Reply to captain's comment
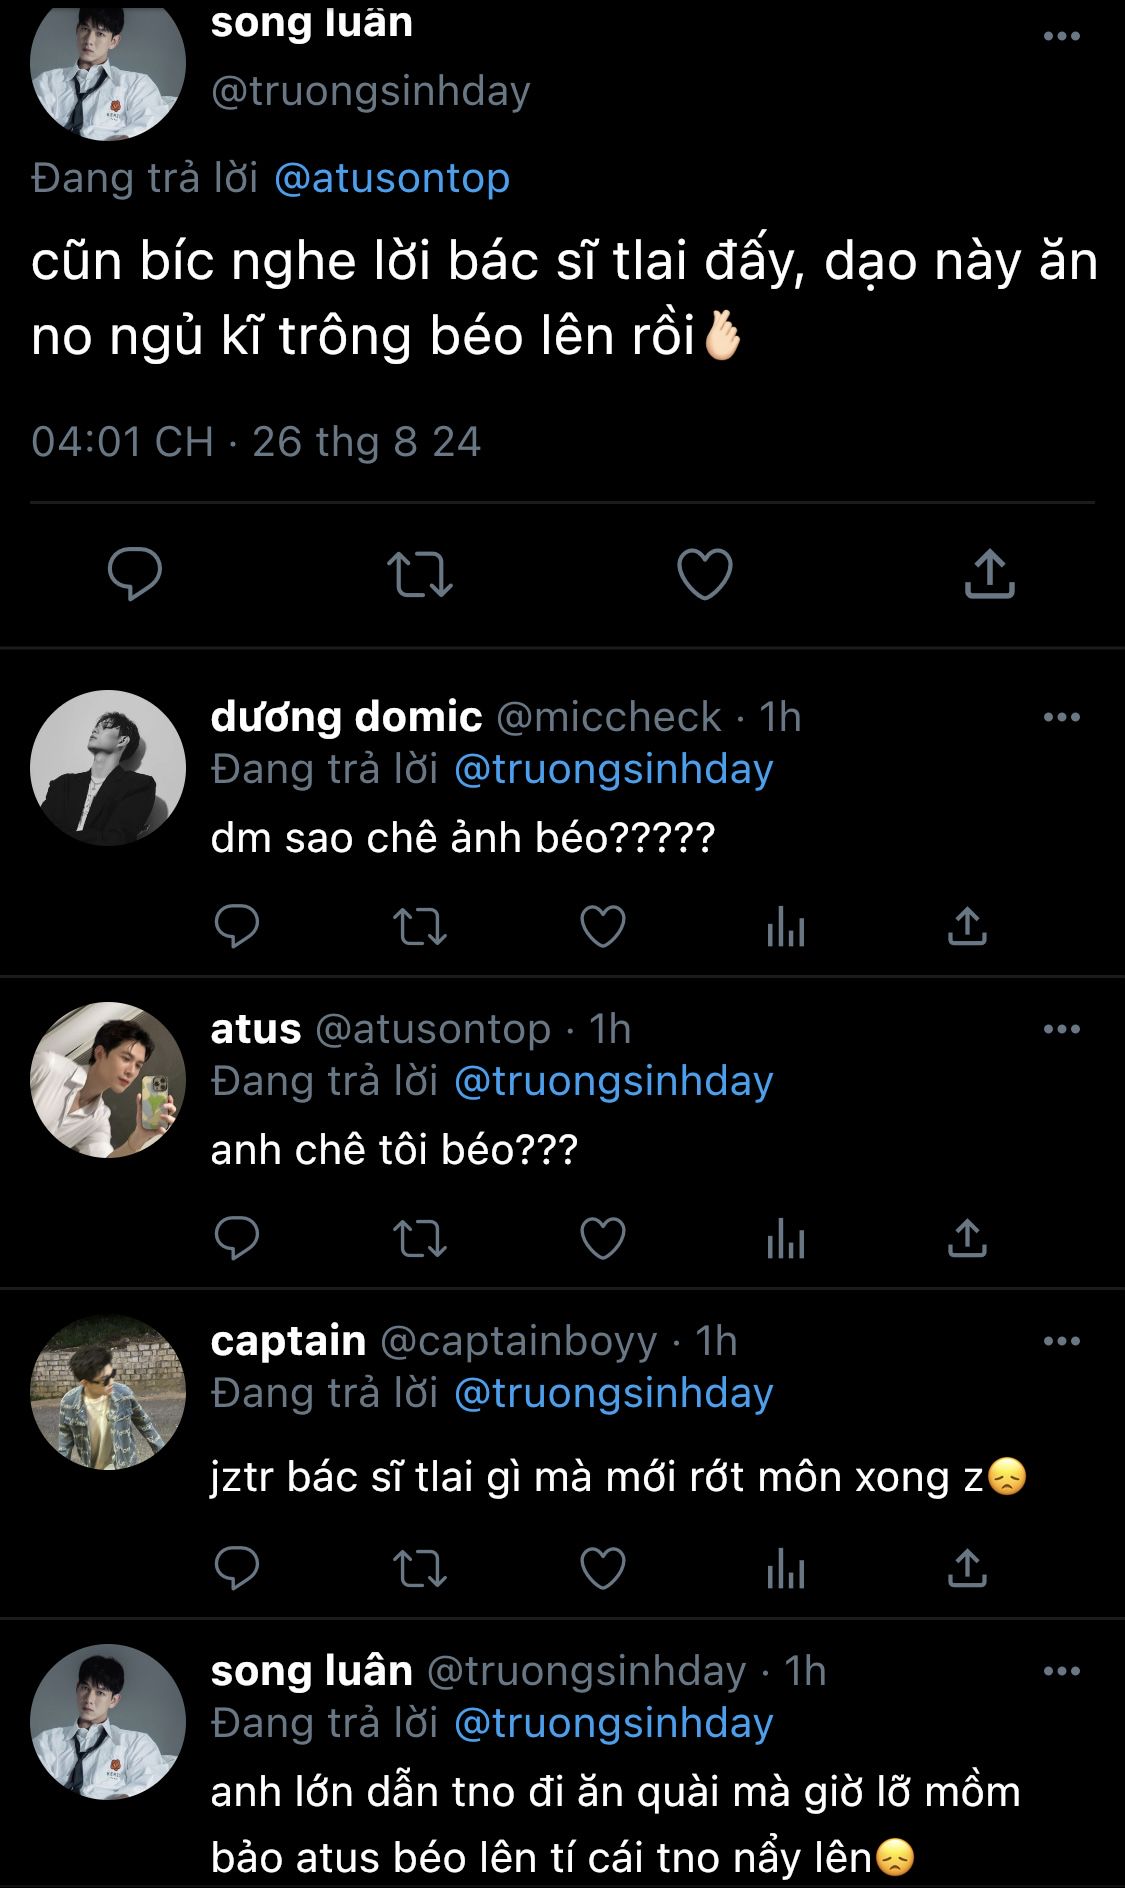1125x1888 pixels. (237, 1568)
